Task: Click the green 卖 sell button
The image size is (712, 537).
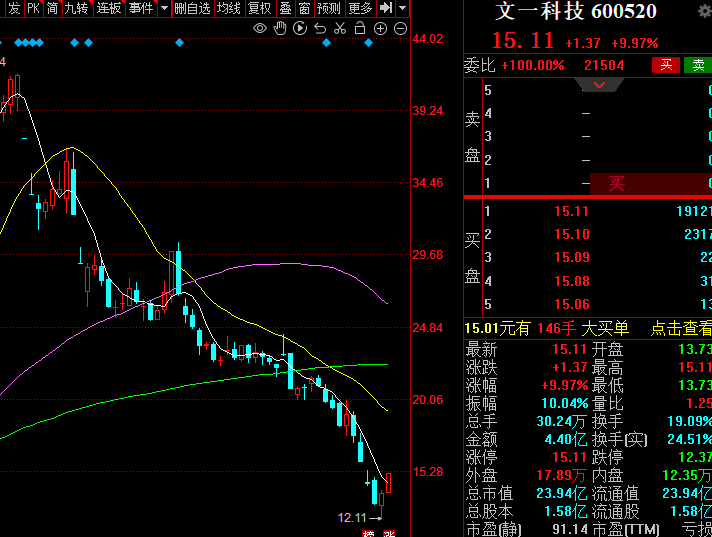Action: coord(698,65)
